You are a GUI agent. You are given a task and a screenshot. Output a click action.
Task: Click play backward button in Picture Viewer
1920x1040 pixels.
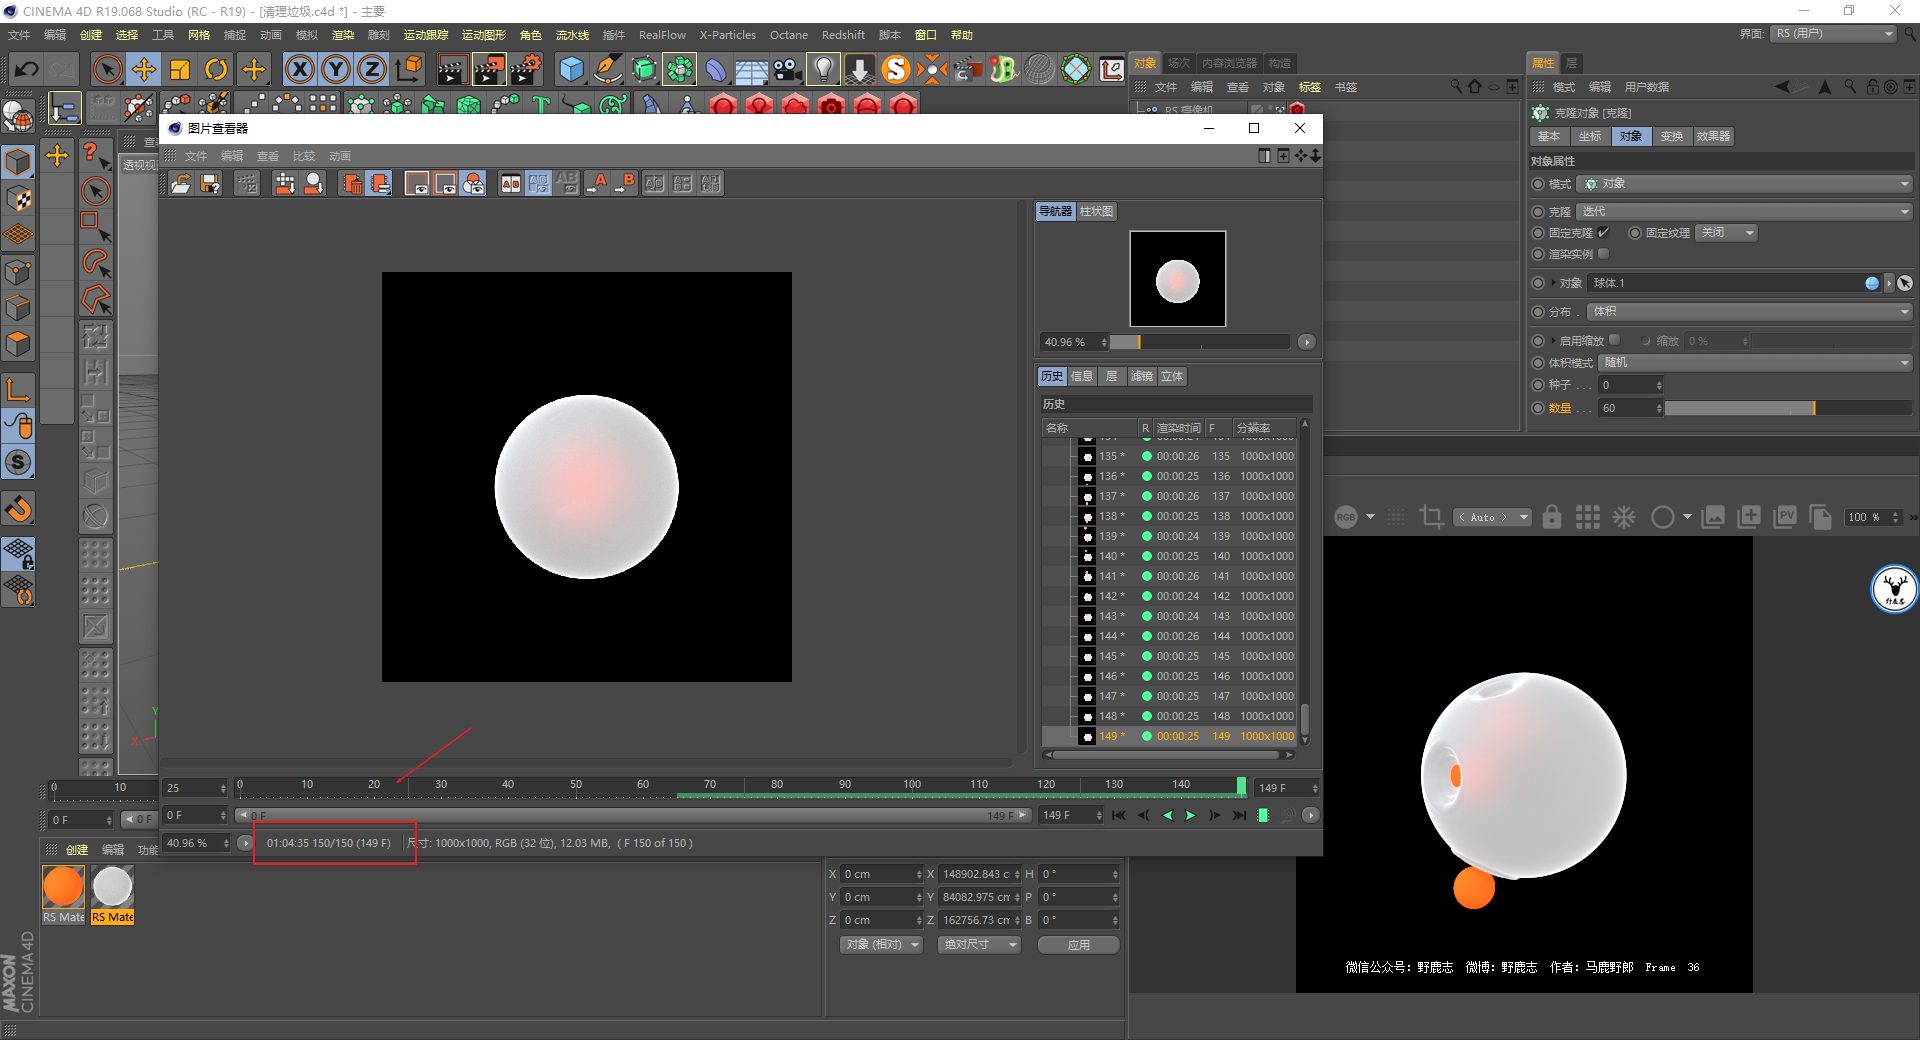pos(1166,815)
